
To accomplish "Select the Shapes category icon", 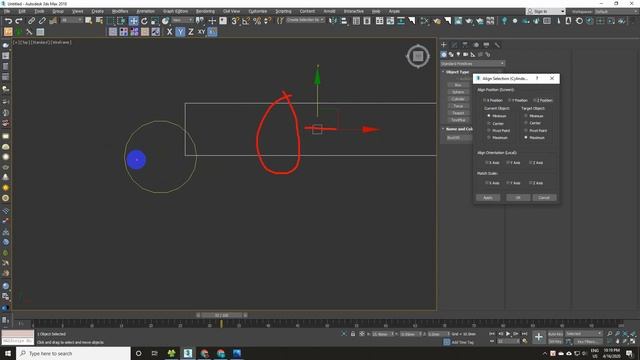I will 451,54.
